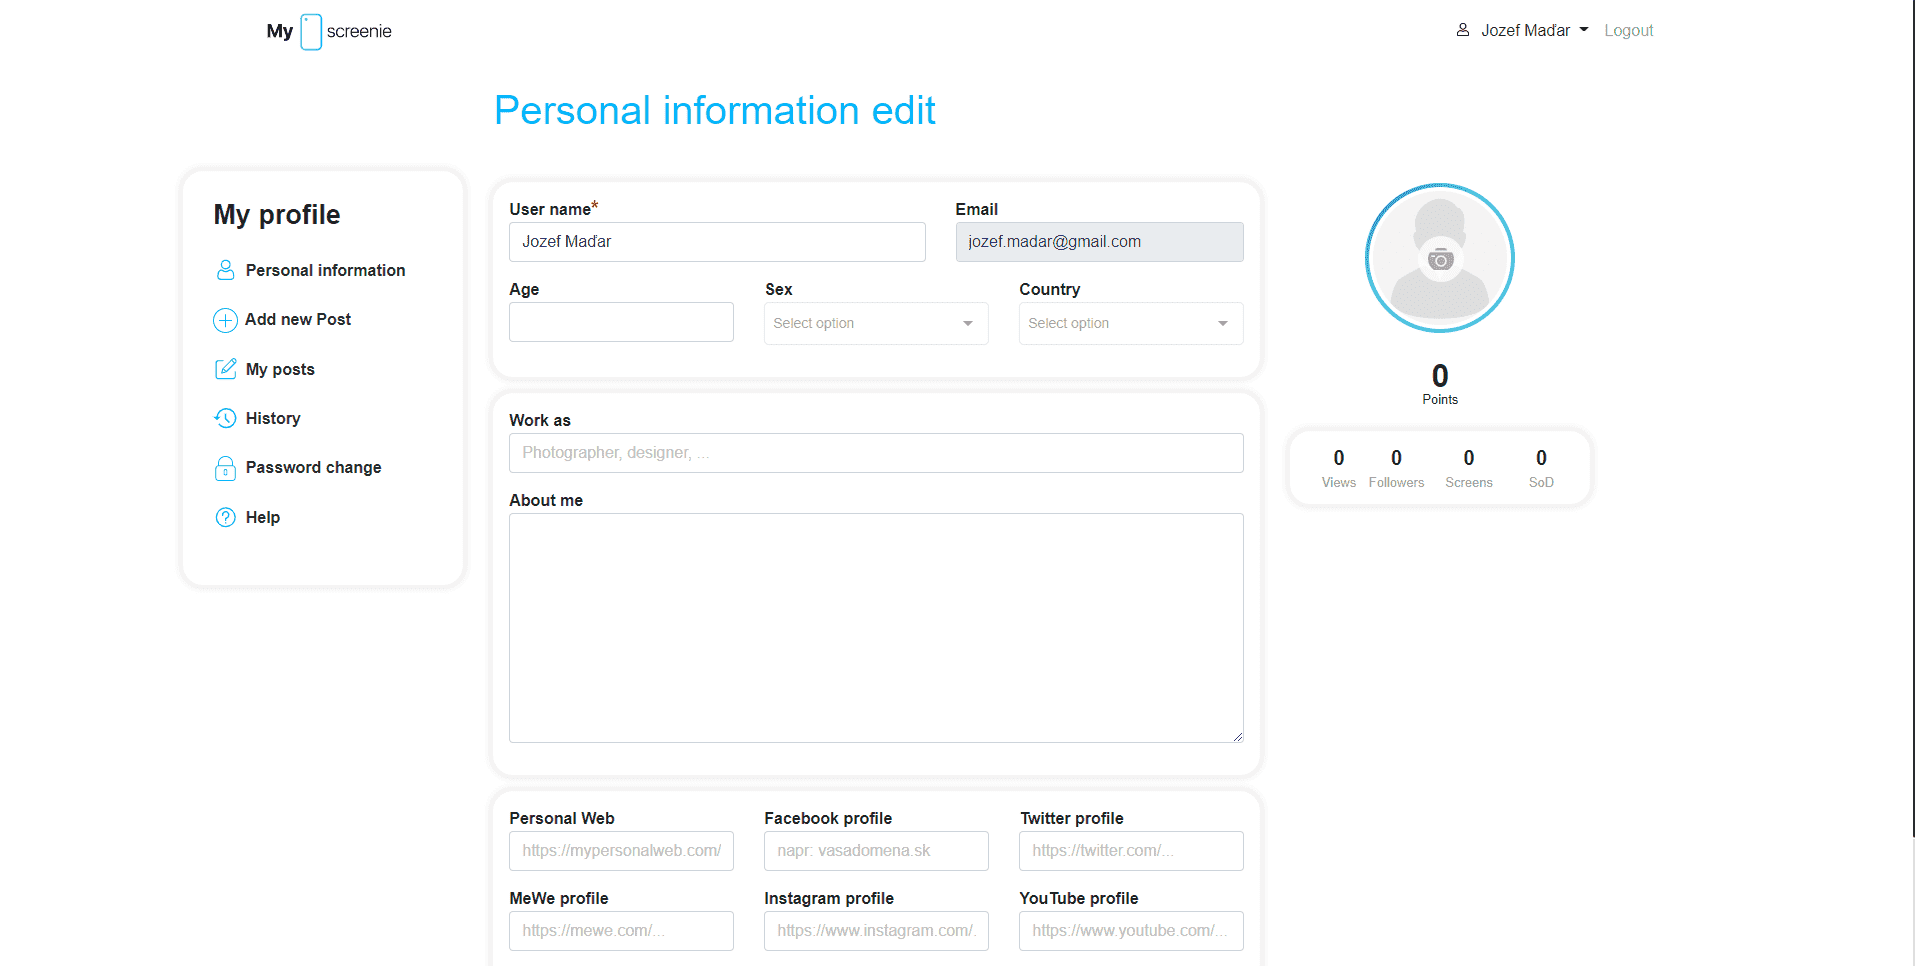Click the camera icon on profile avatar

pos(1440,260)
